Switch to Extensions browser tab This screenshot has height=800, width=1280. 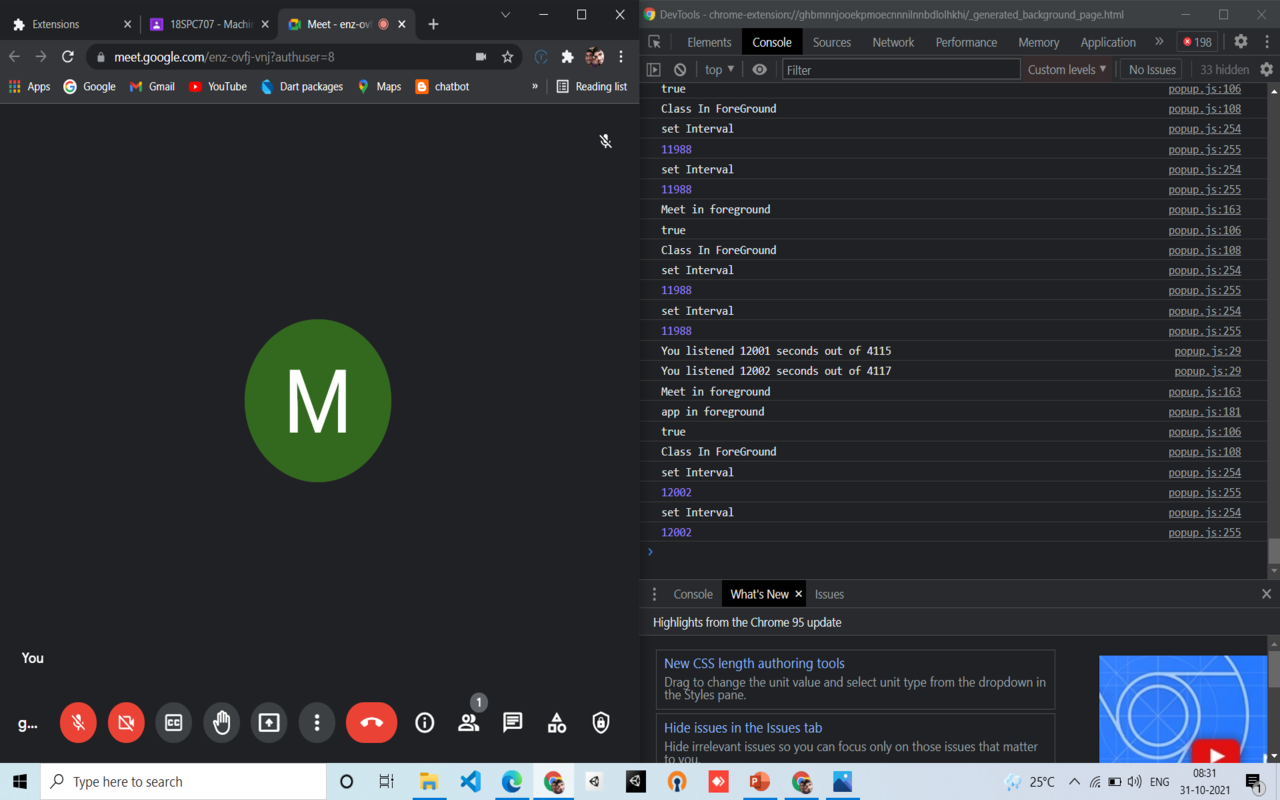tap(68, 24)
